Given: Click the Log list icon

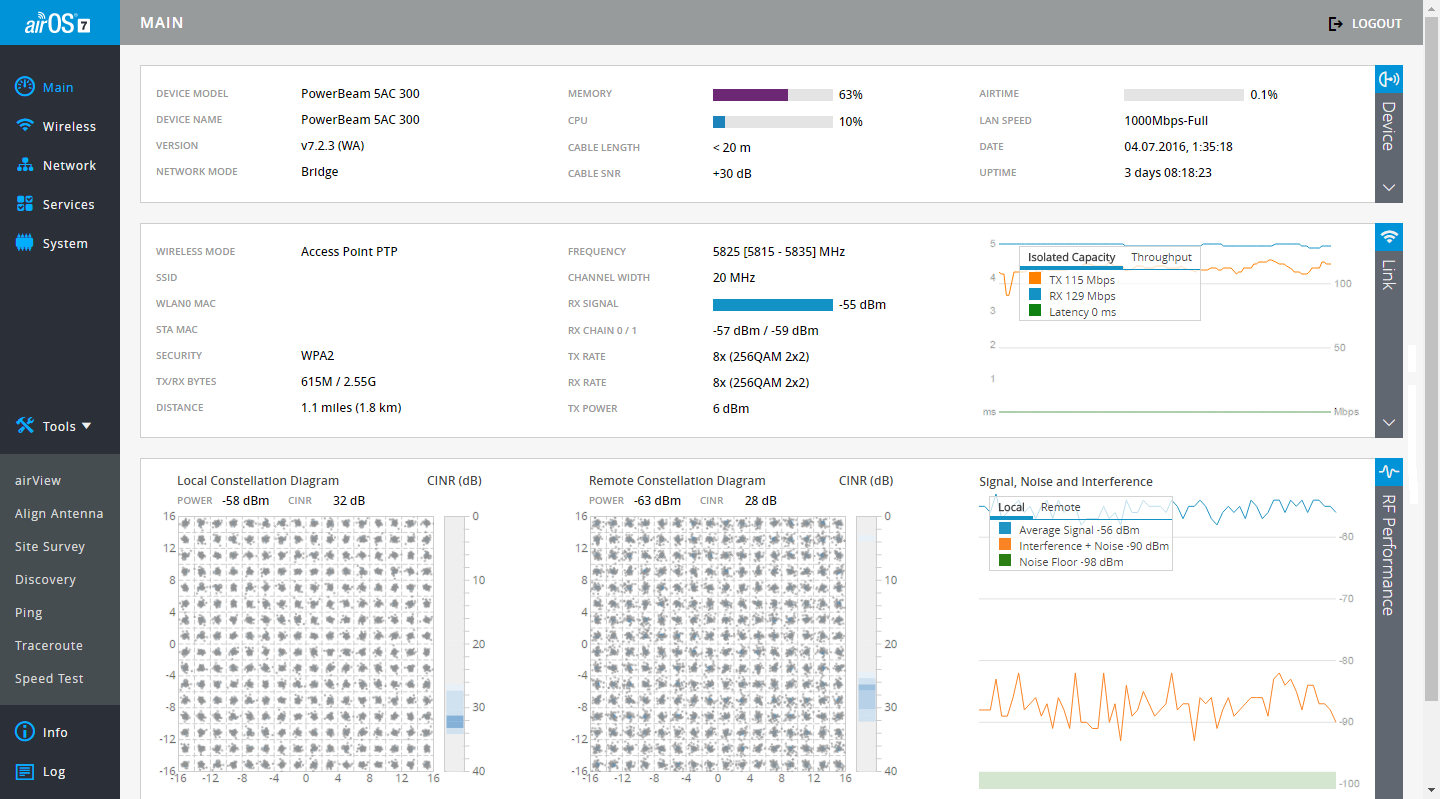Looking at the screenshot, I should [x=25, y=771].
